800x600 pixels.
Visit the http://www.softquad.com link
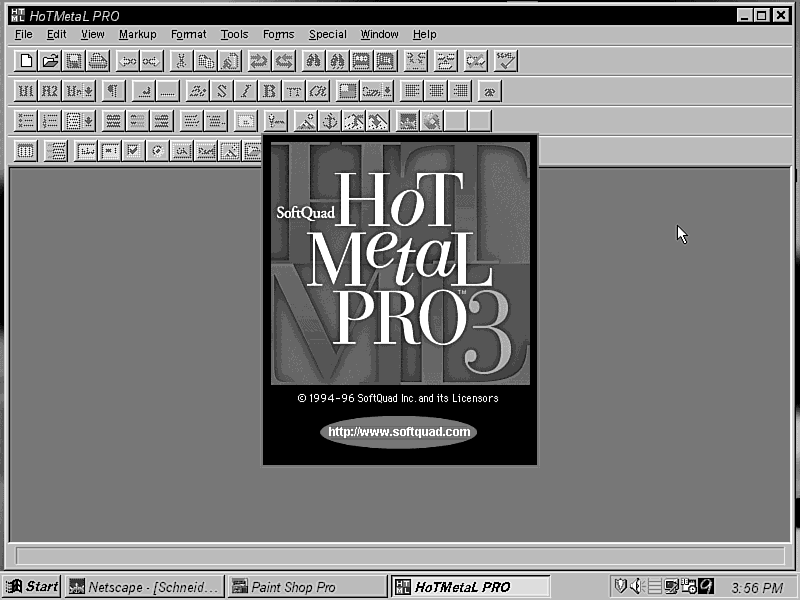[x=398, y=432]
